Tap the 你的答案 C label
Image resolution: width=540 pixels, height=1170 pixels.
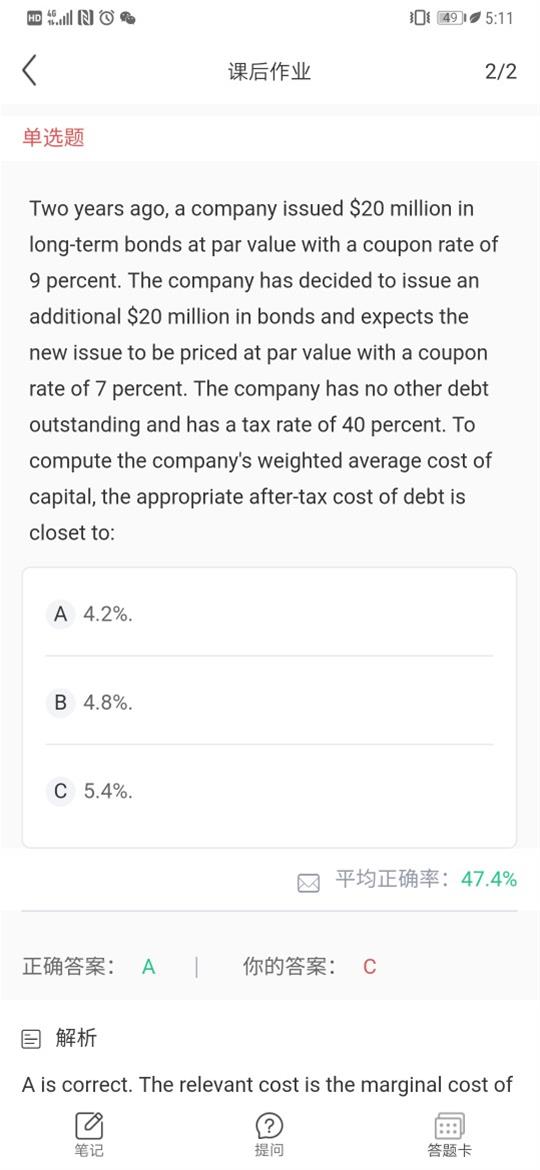[x=310, y=967]
